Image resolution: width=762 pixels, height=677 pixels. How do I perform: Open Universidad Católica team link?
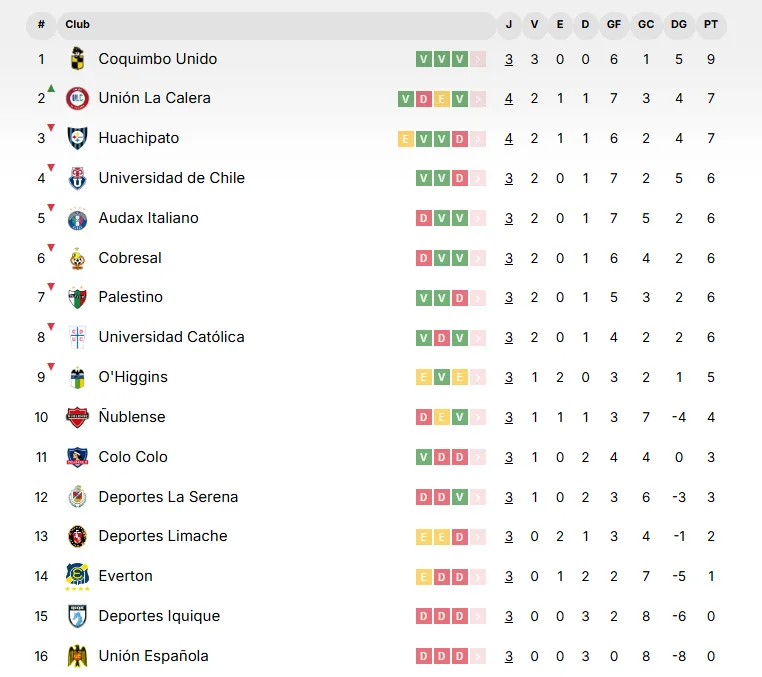(171, 337)
